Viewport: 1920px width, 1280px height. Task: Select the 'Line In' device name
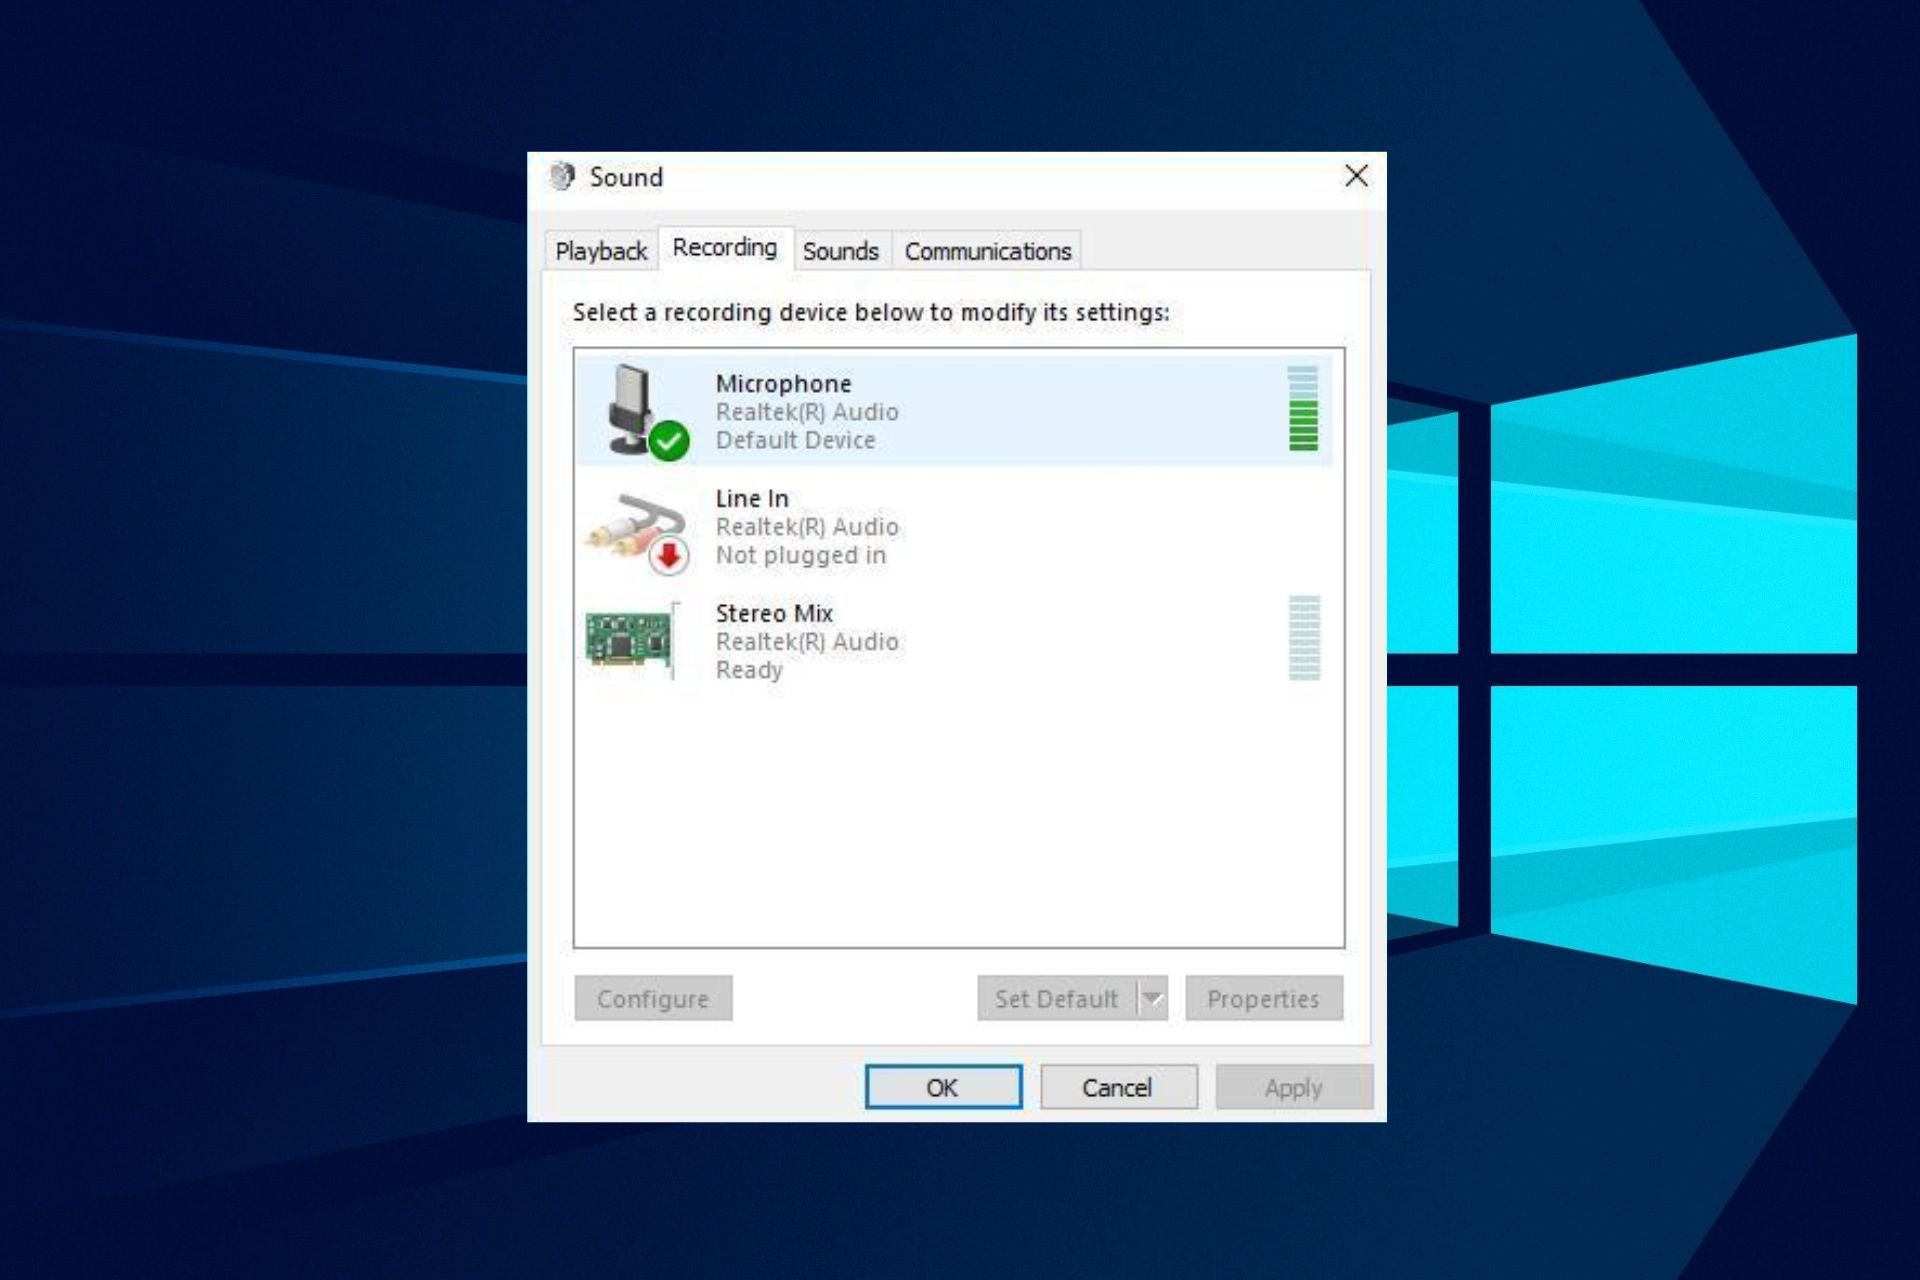point(752,498)
